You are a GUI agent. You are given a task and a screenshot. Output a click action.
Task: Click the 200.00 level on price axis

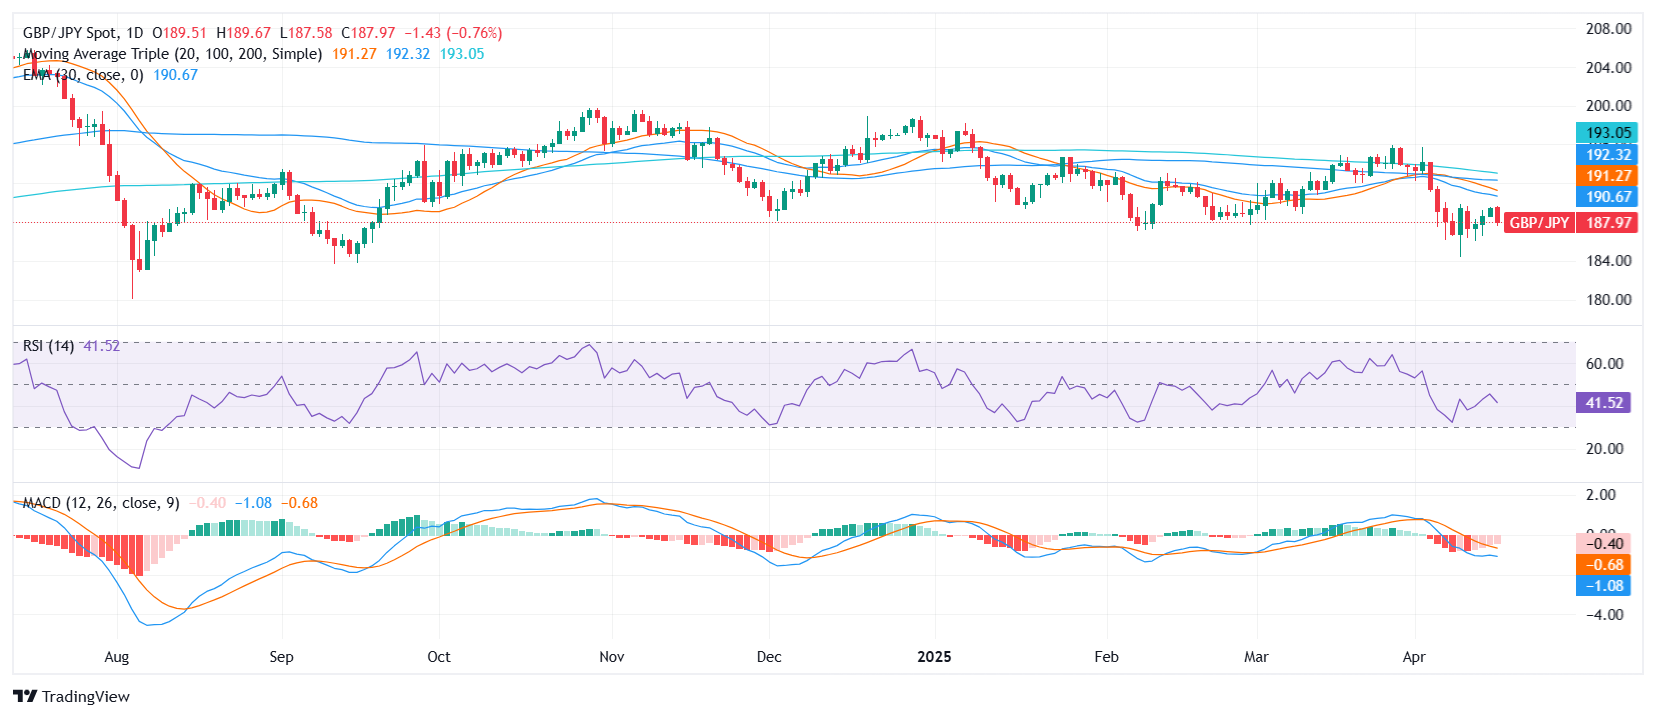[x=1608, y=106]
